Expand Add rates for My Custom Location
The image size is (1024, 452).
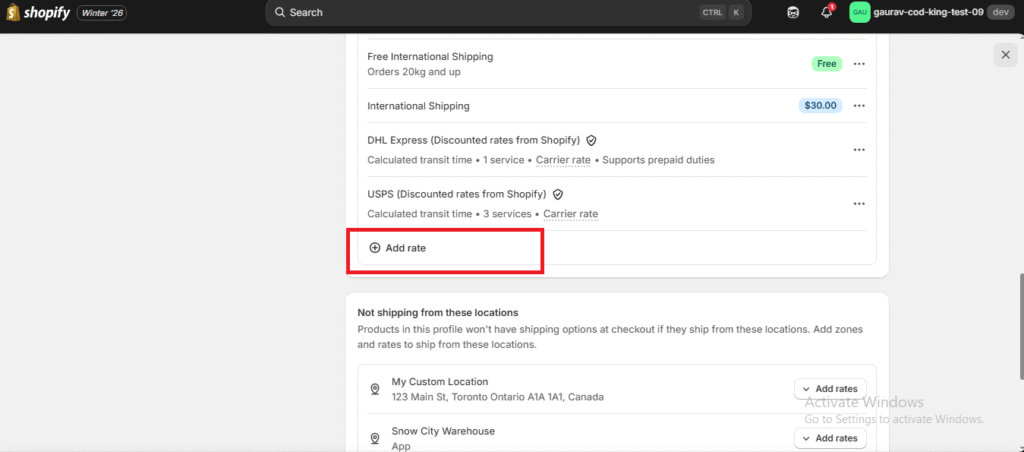click(830, 389)
